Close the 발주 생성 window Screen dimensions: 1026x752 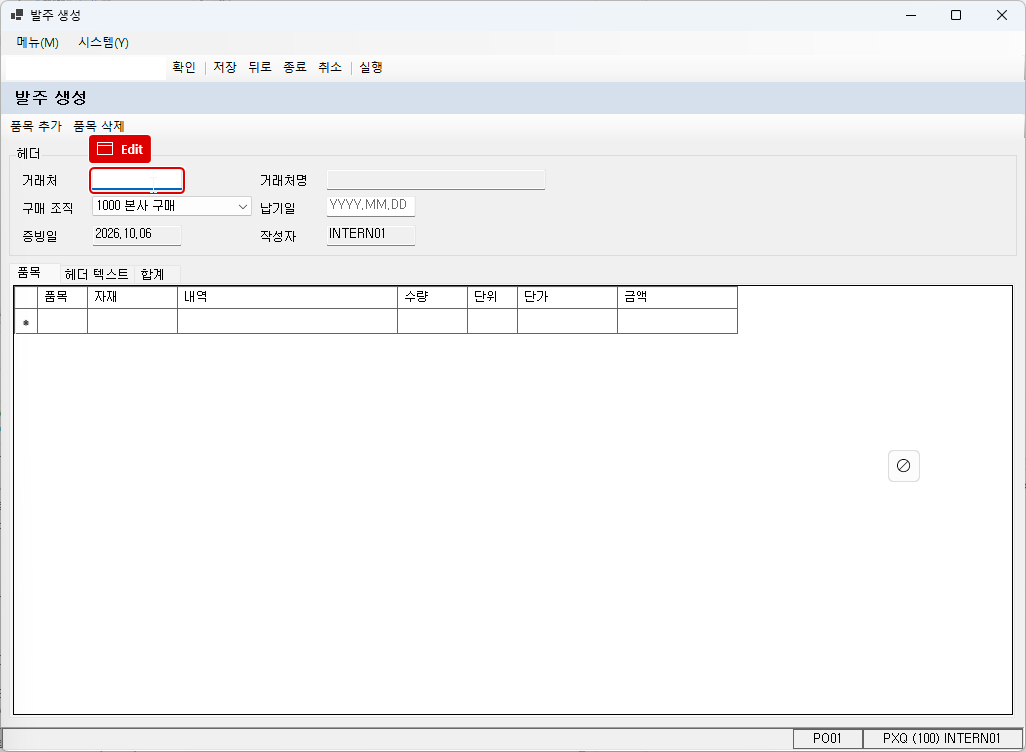pyautogui.click(x=1002, y=15)
